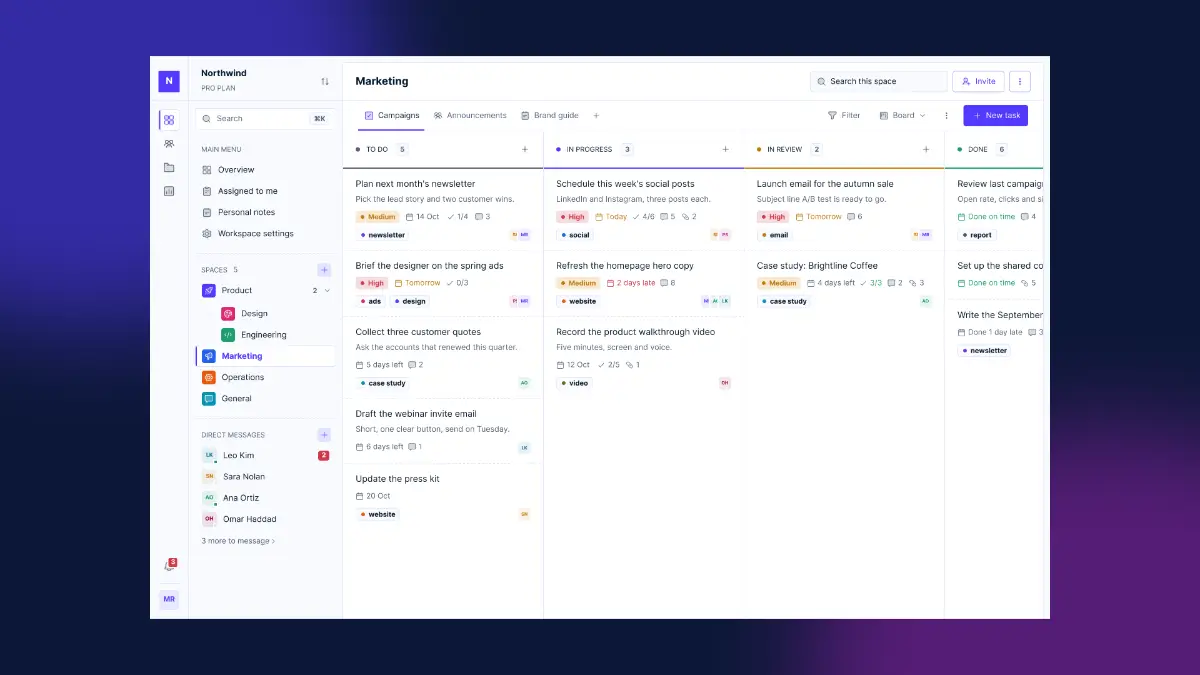This screenshot has width=1200, height=675.
Task: Click the Search this space field
Action: coord(878,82)
